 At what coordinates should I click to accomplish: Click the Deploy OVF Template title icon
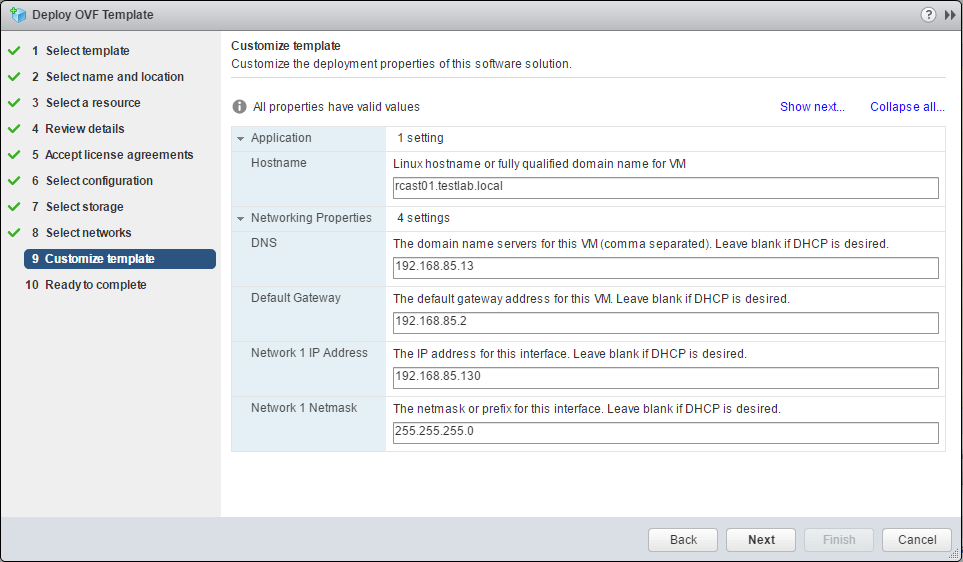tap(17, 15)
